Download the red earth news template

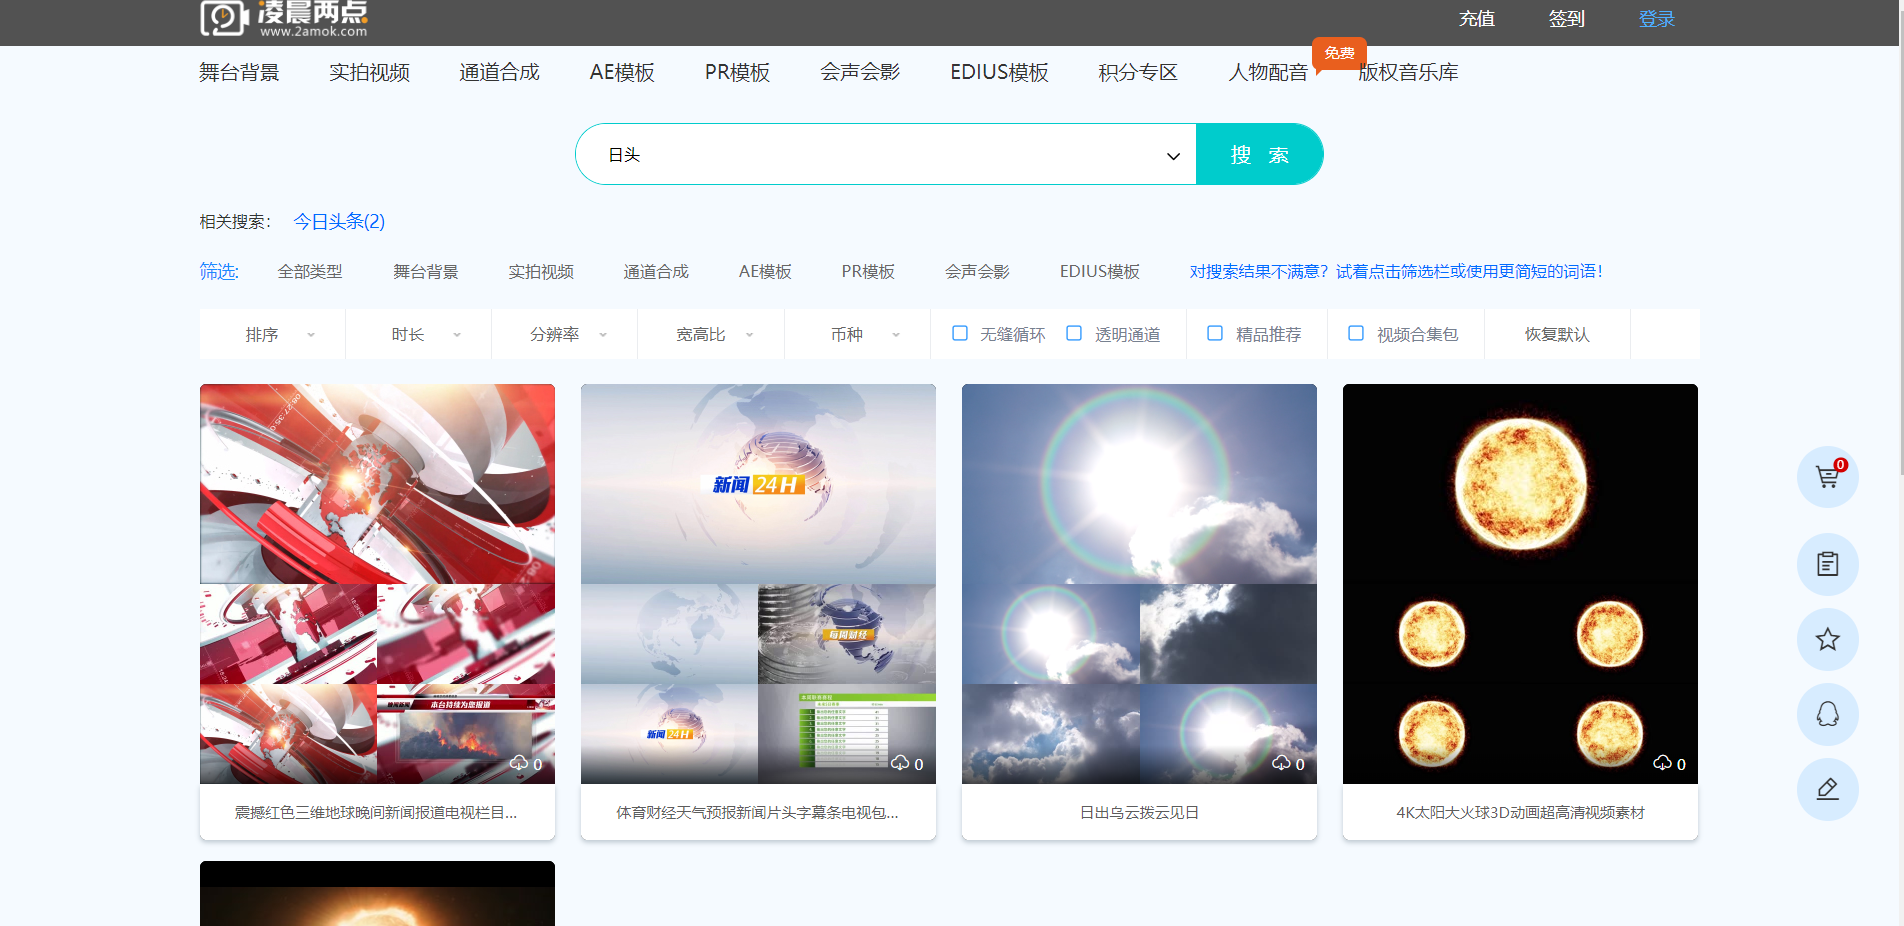pos(520,763)
